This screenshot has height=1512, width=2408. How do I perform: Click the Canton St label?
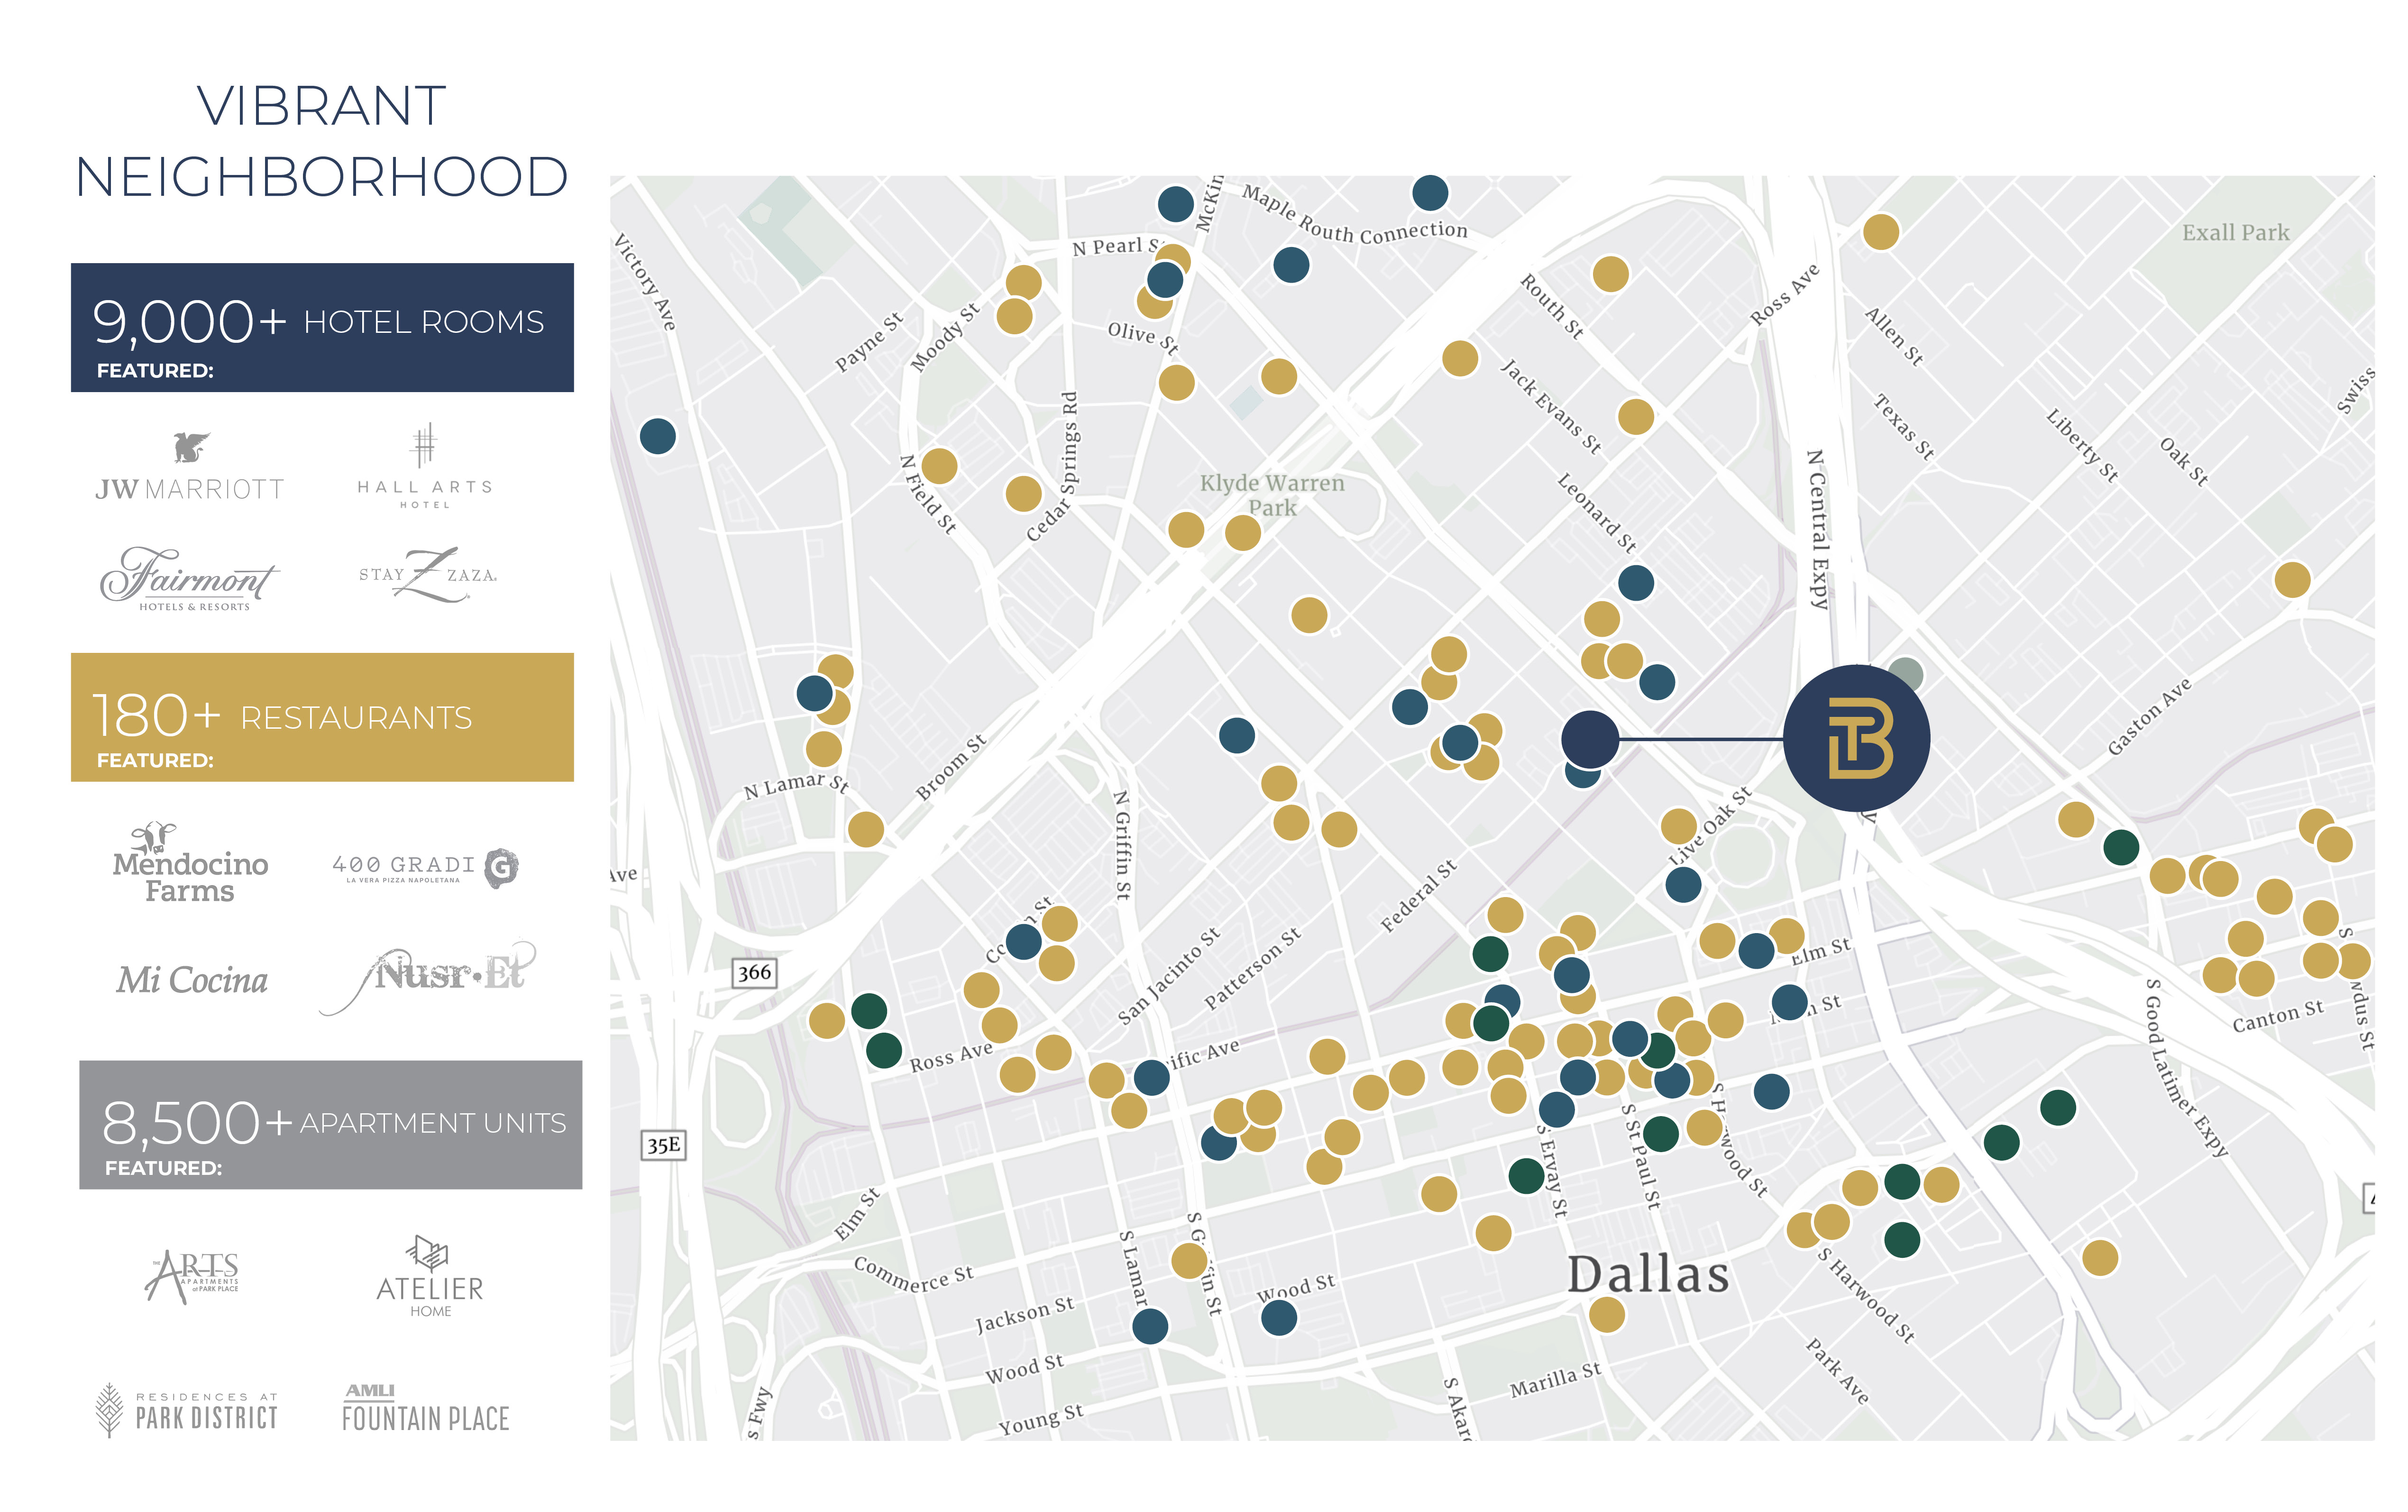(2278, 1016)
